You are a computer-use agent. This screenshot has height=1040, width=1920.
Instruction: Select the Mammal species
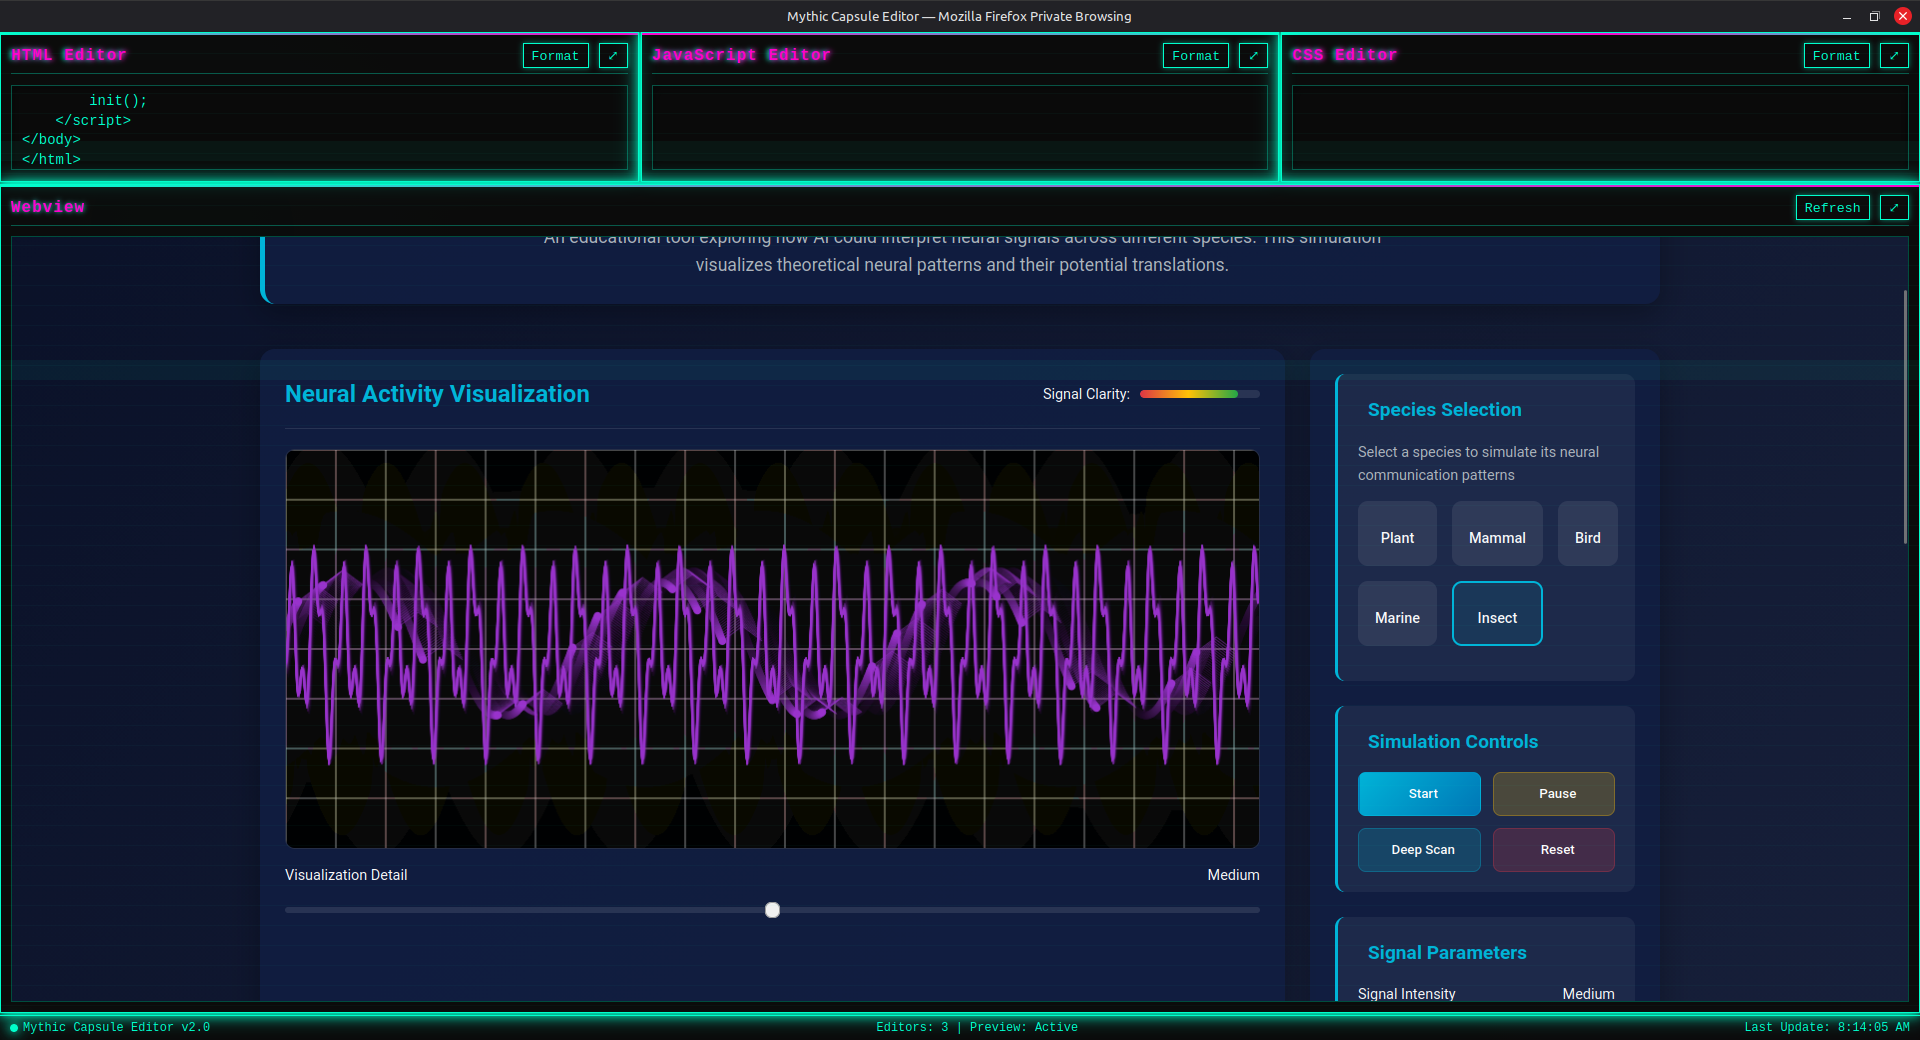tap(1496, 534)
